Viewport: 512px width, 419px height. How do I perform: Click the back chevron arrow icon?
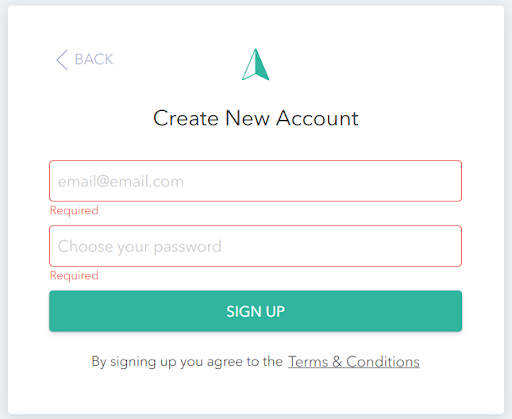(x=62, y=60)
